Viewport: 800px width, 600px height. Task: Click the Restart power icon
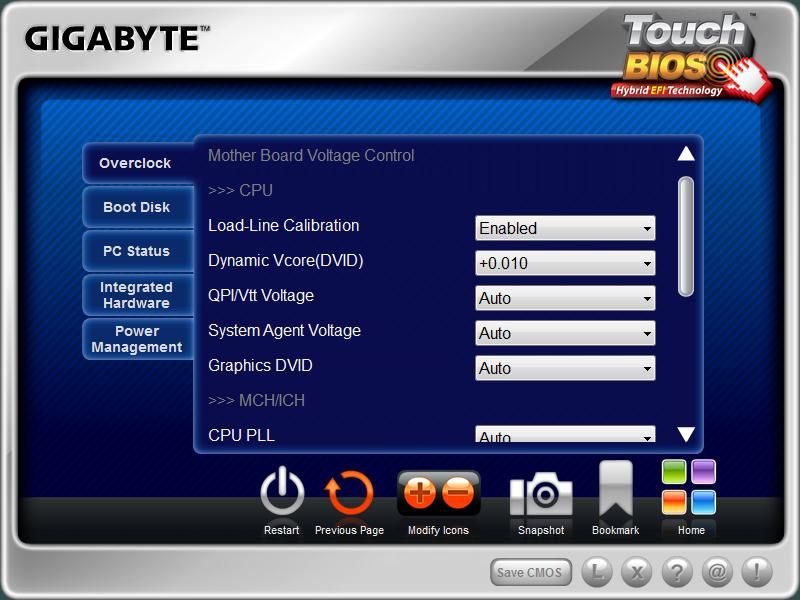[282, 491]
